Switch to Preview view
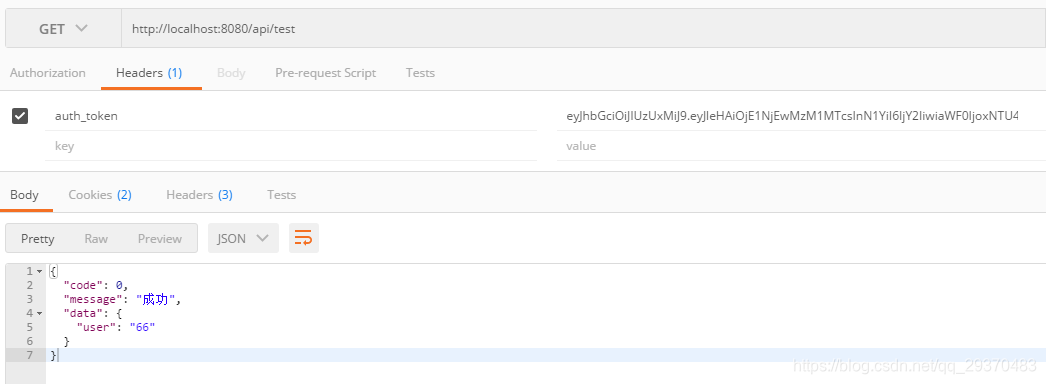This screenshot has height=384, width=1046. pyautogui.click(x=159, y=238)
